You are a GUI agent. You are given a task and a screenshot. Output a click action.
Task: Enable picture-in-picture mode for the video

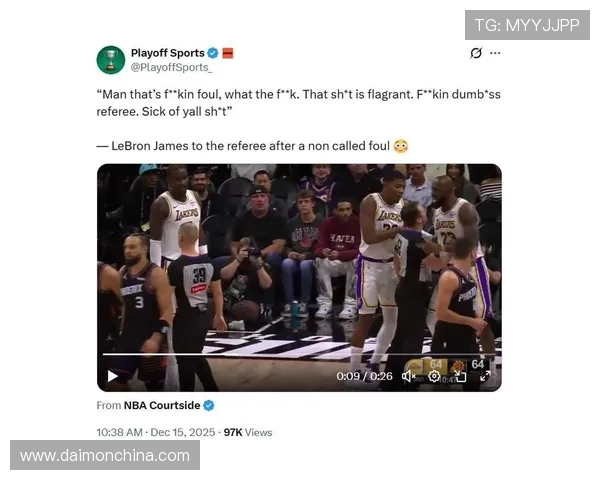pyautogui.click(x=460, y=376)
